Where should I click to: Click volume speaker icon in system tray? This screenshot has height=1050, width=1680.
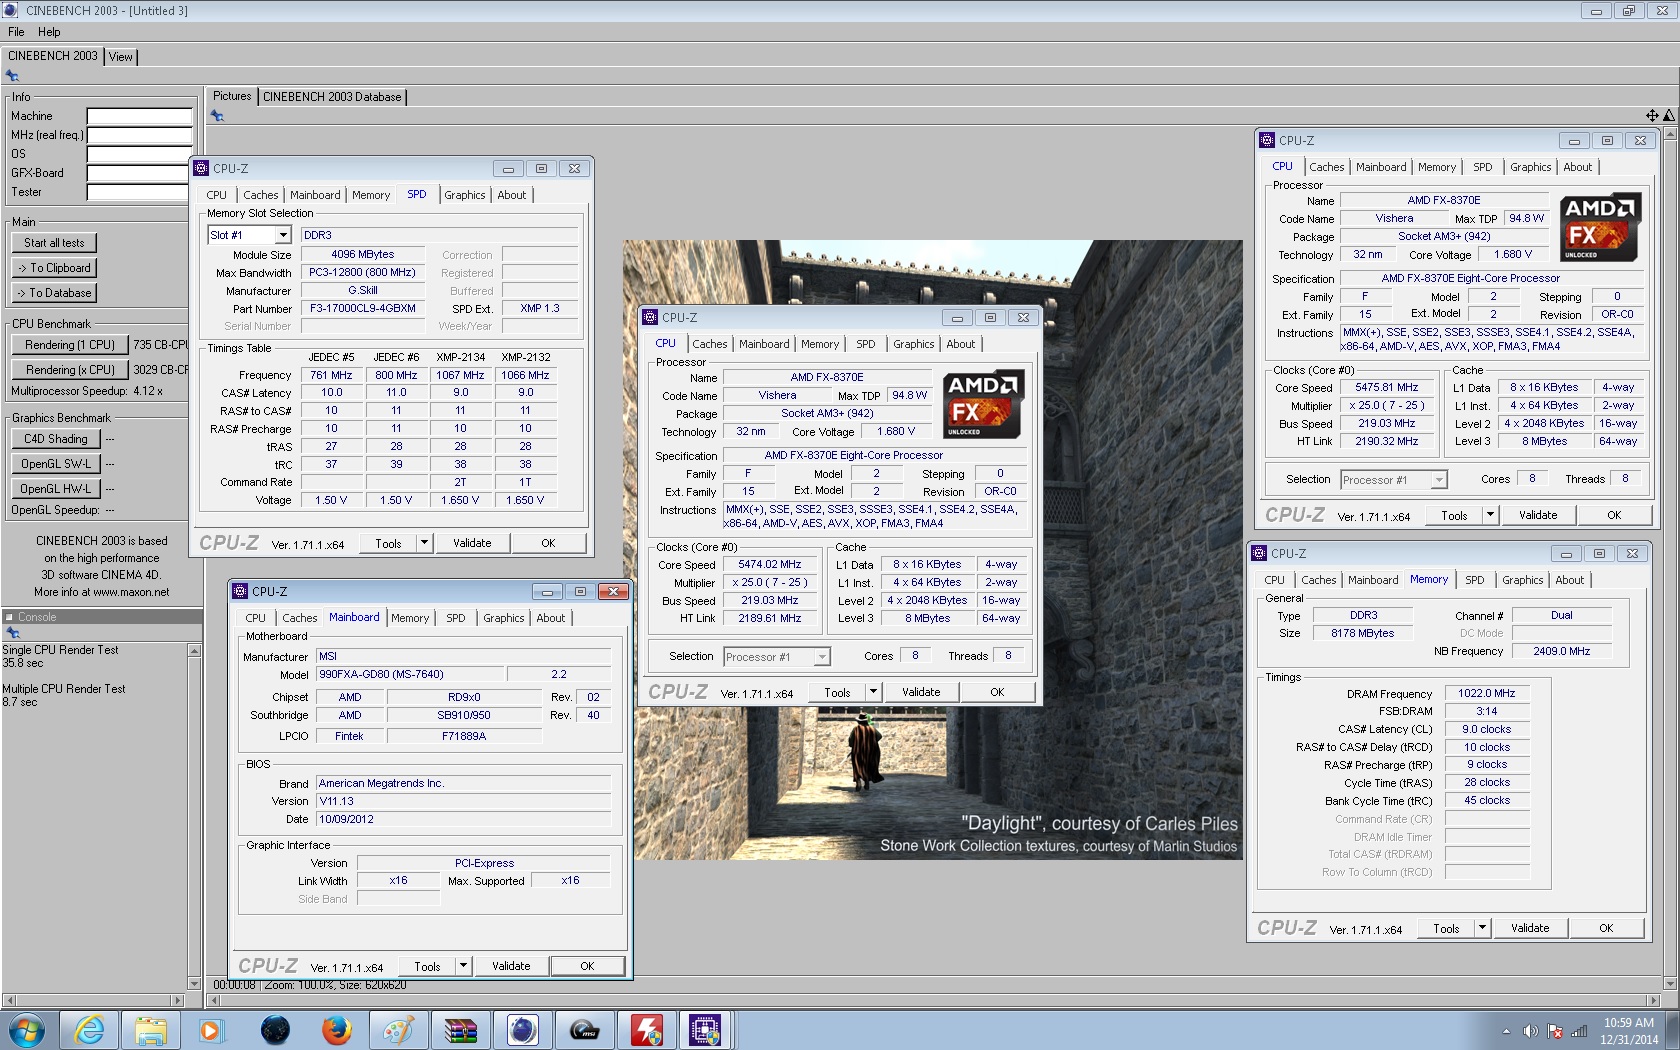click(1530, 1031)
